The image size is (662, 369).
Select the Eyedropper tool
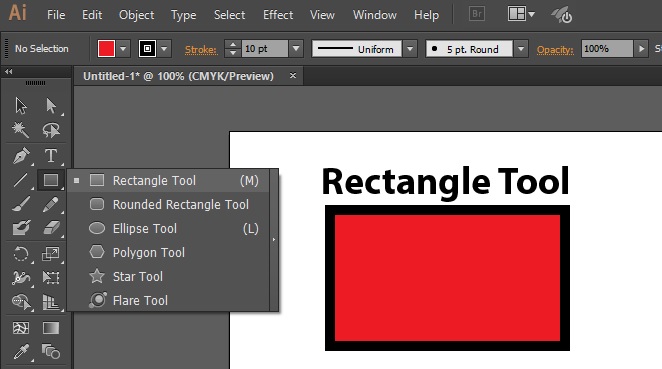click(21, 351)
